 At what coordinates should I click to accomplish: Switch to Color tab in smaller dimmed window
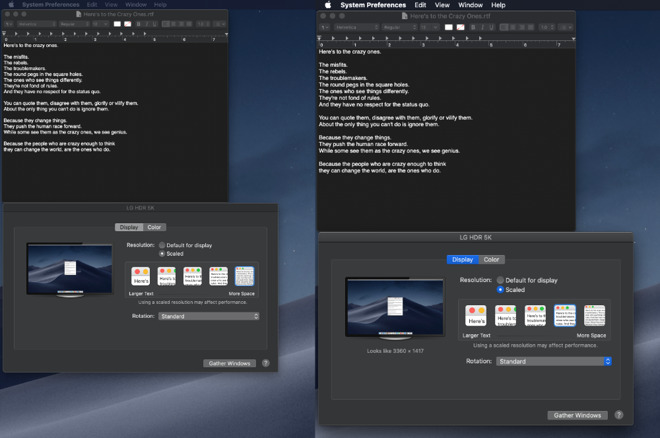pyautogui.click(x=154, y=227)
